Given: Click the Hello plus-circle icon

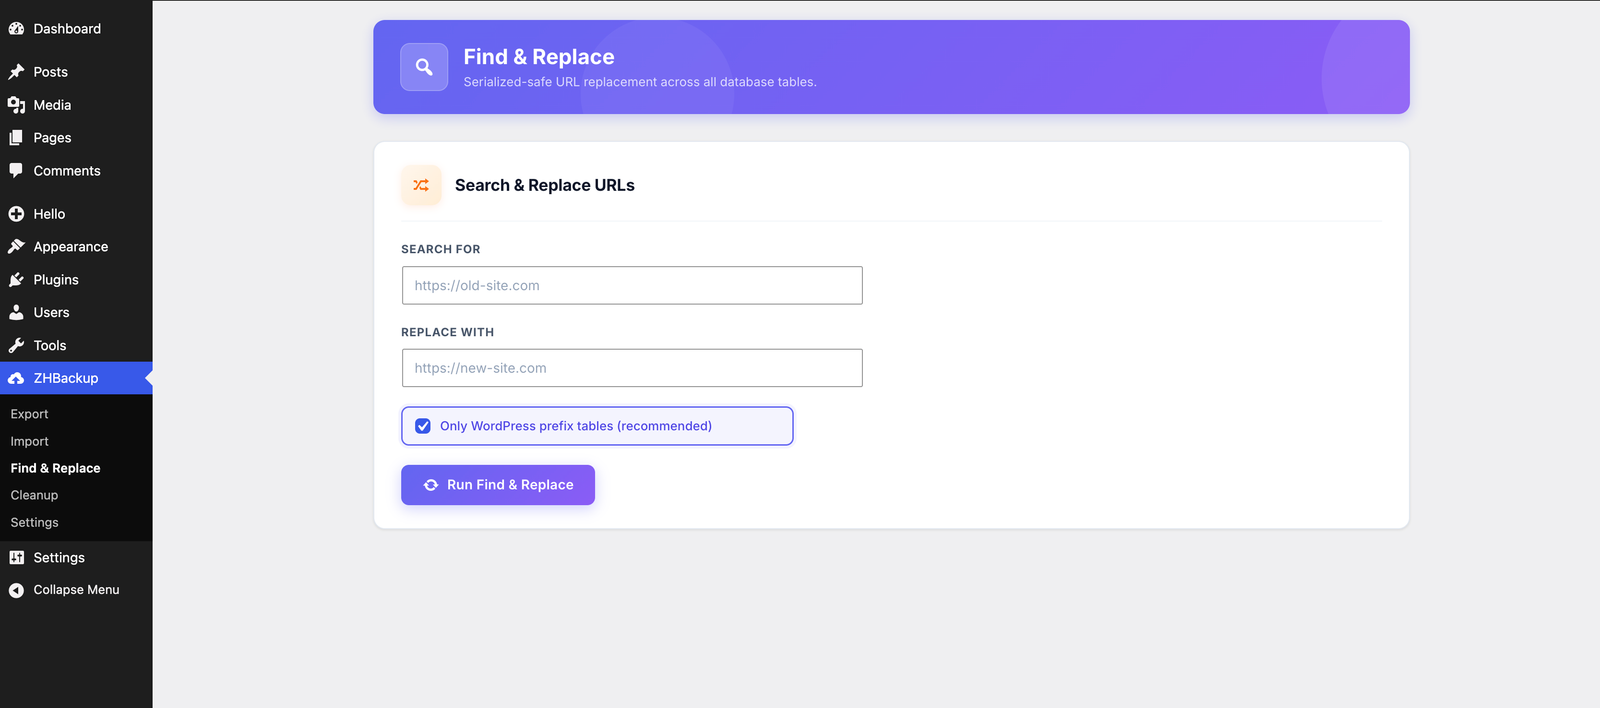Looking at the screenshot, I should tap(16, 214).
